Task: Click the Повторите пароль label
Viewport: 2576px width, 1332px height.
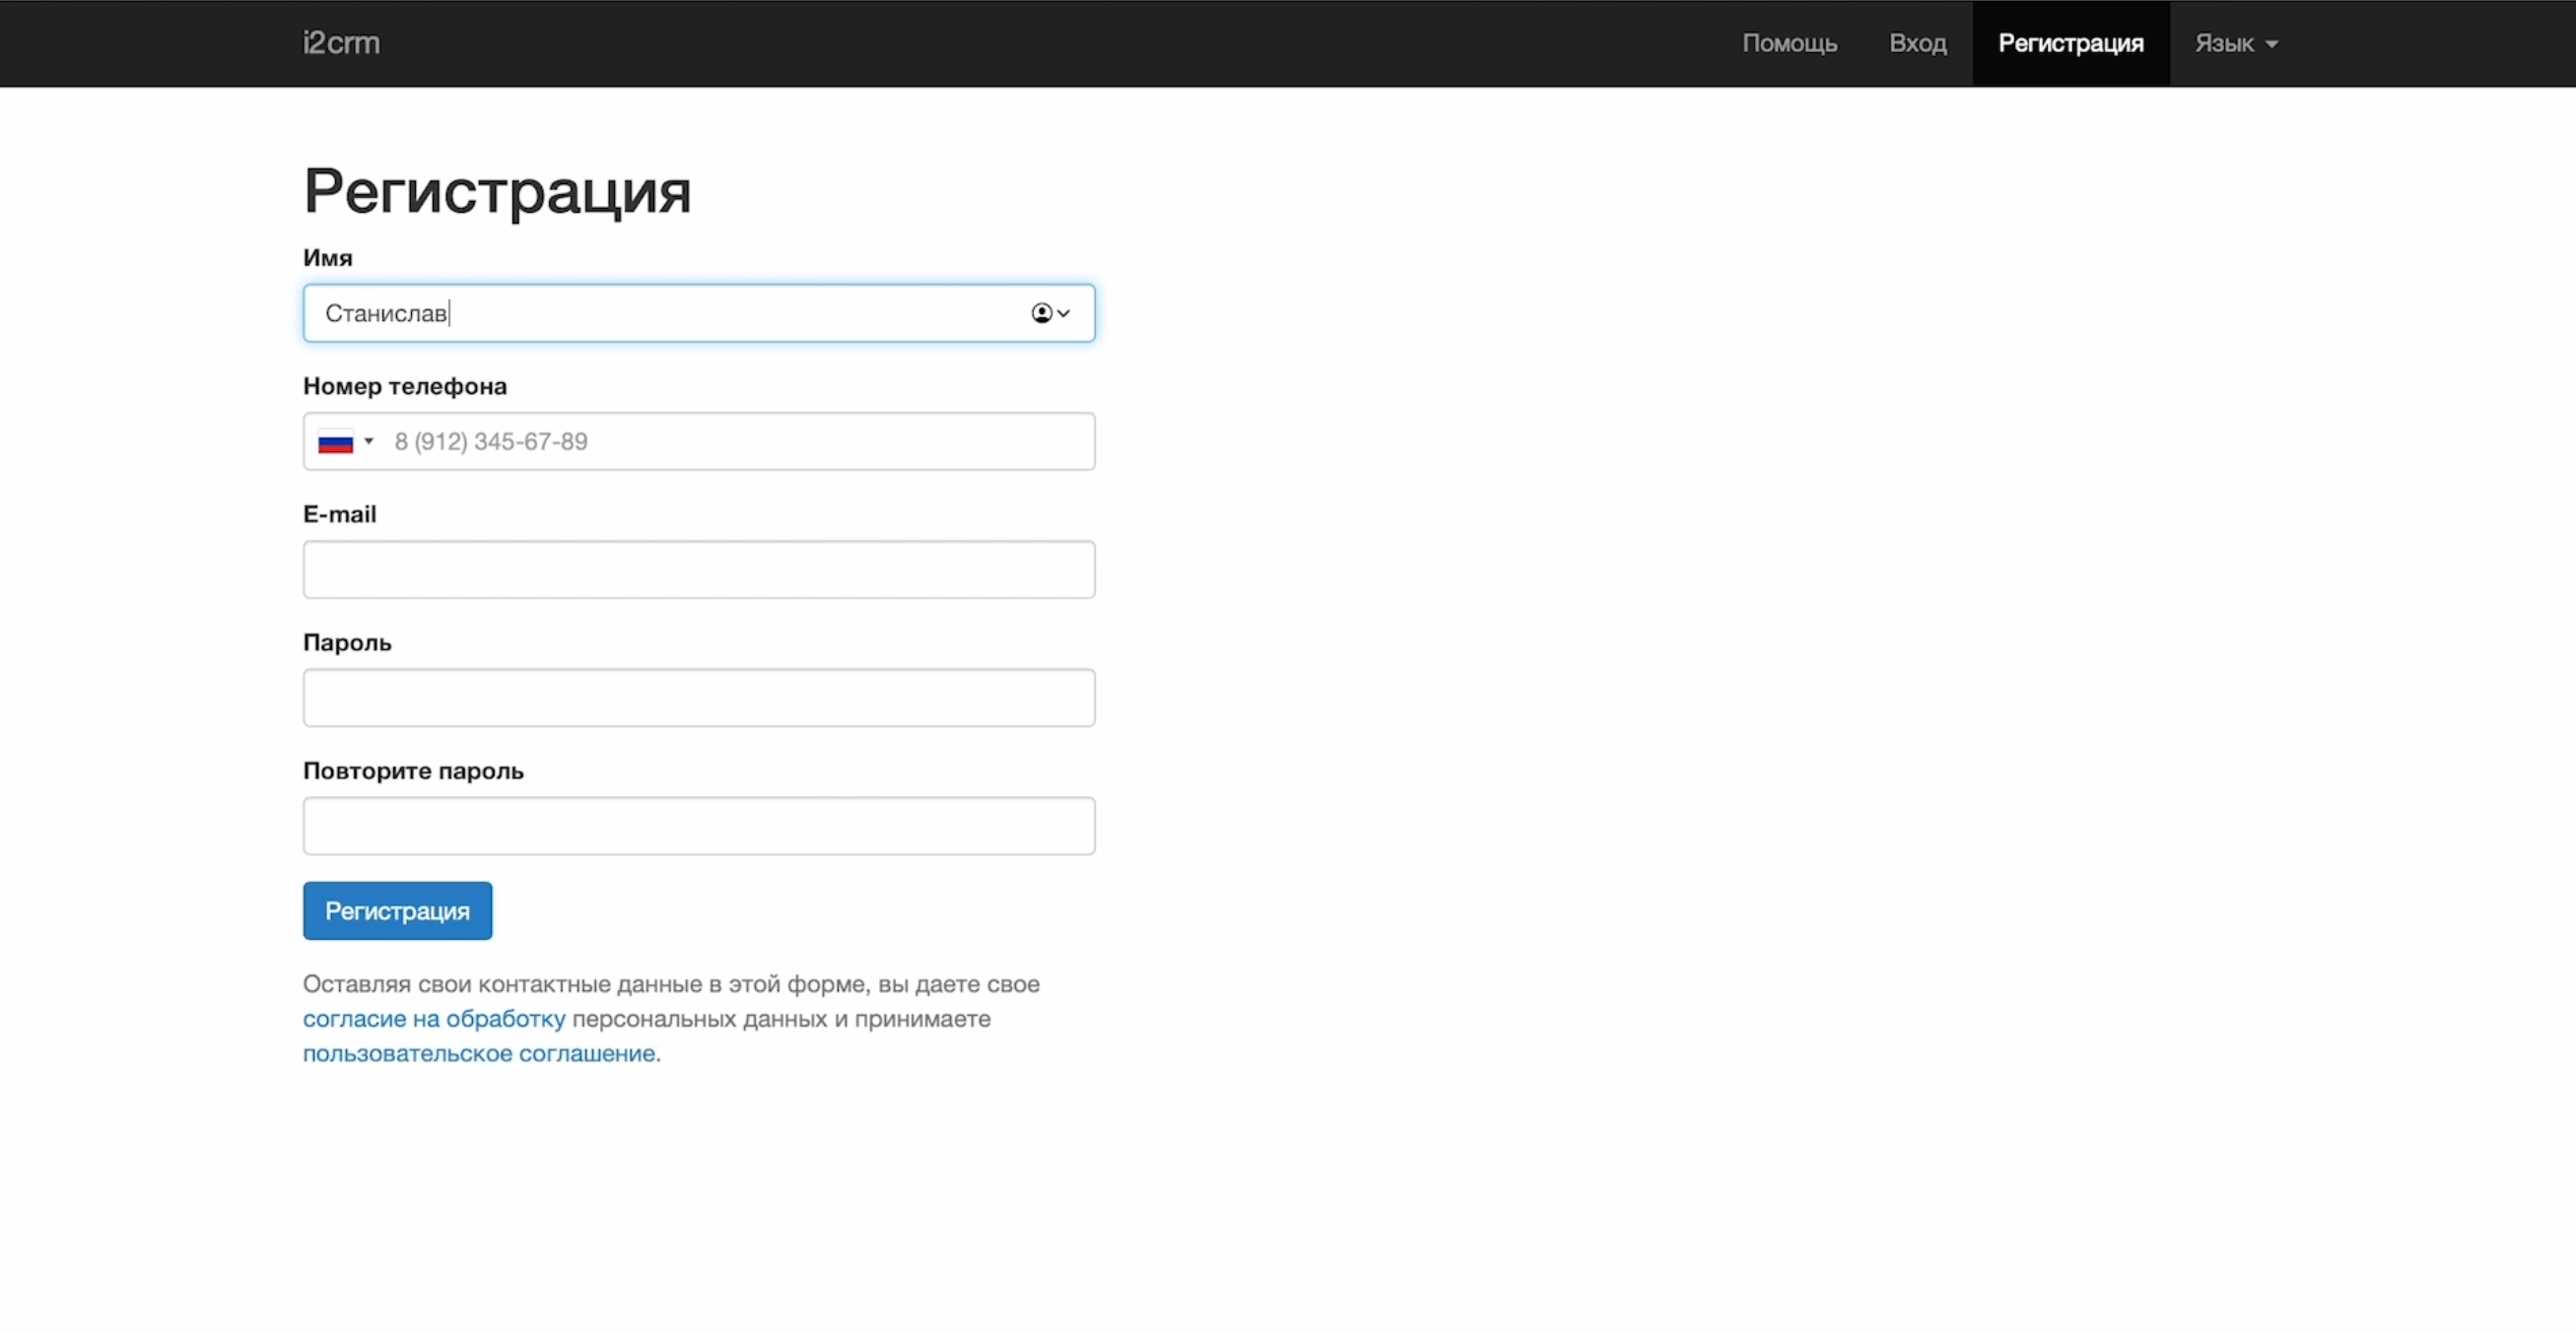Action: (x=413, y=770)
